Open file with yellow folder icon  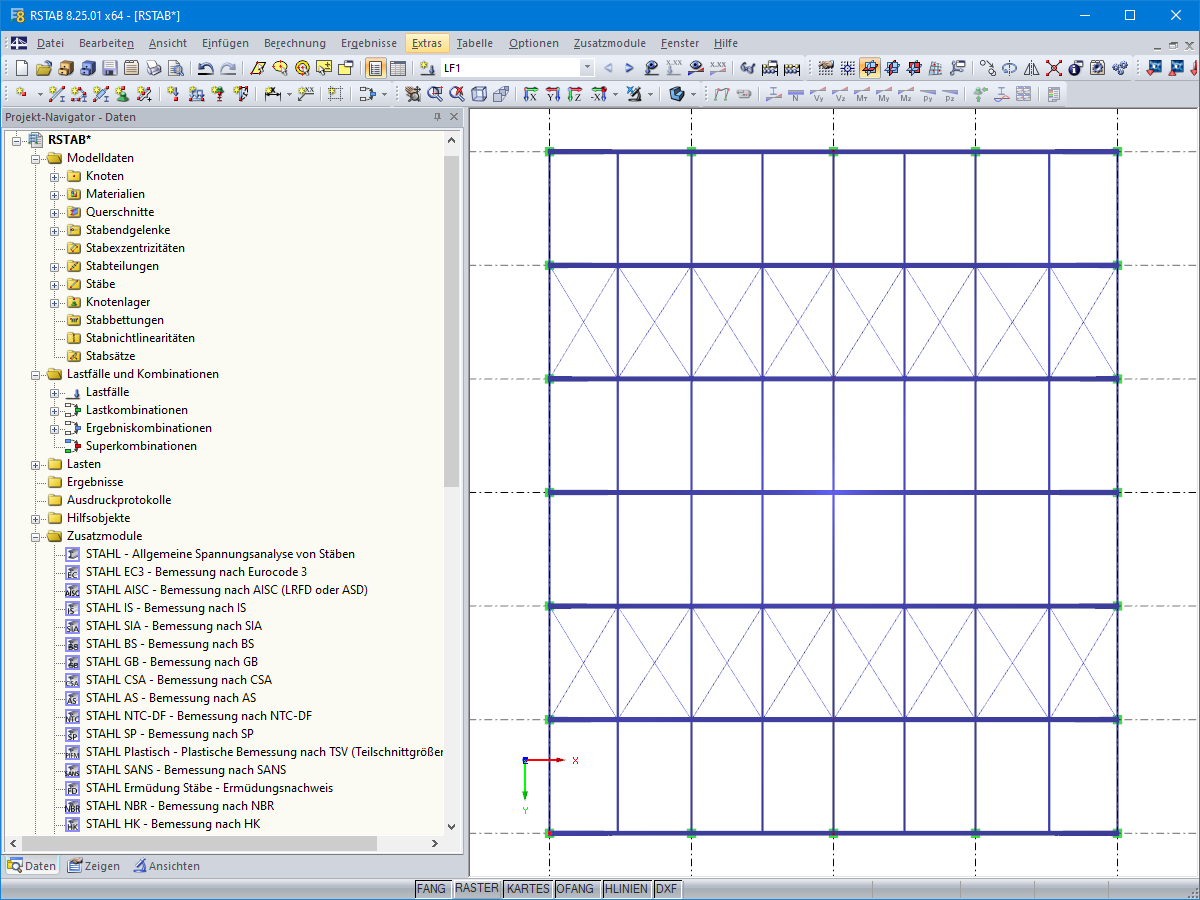[x=43, y=68]
